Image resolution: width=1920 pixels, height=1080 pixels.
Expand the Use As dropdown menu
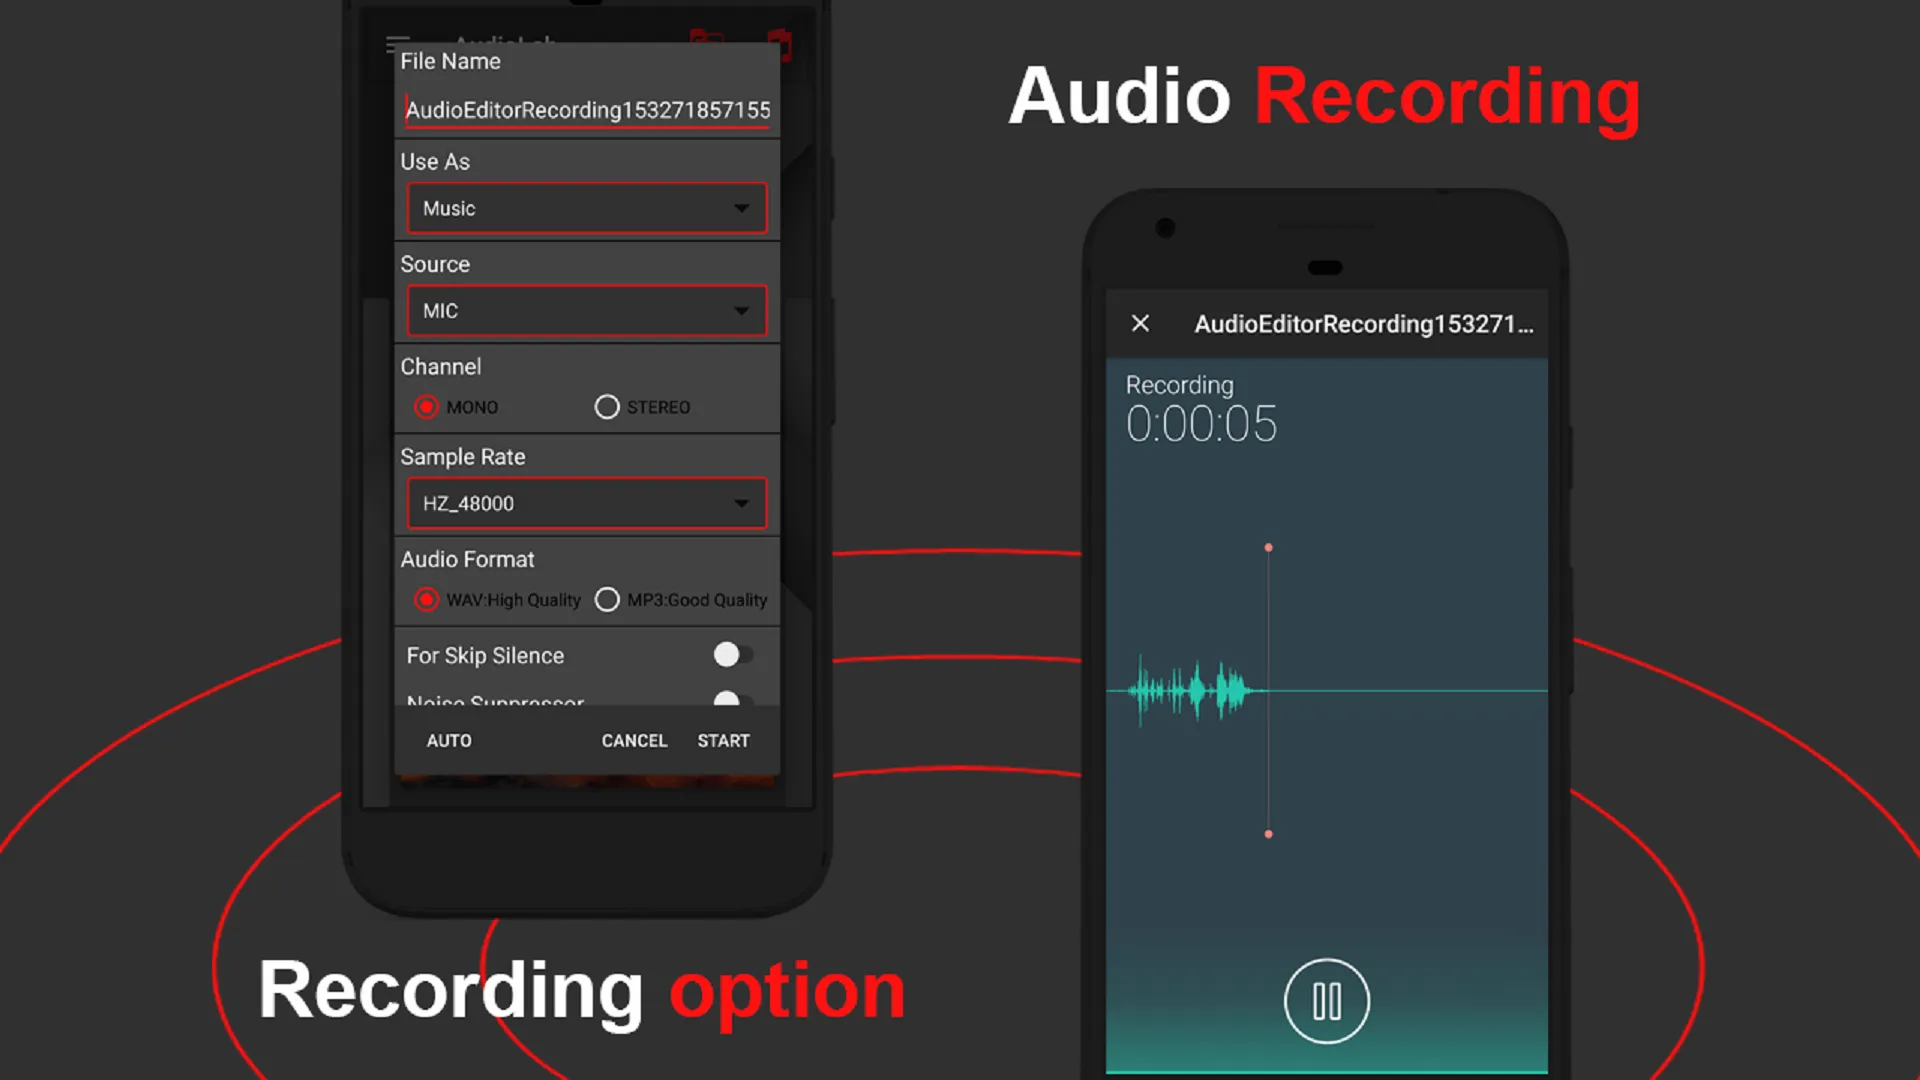point(587,208)
